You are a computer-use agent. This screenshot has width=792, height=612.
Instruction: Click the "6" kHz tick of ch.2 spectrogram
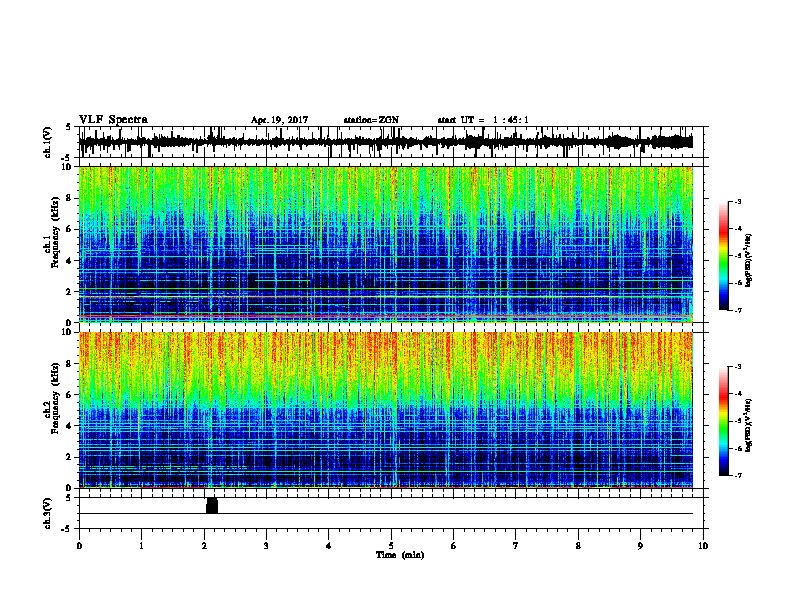[70, 395]
